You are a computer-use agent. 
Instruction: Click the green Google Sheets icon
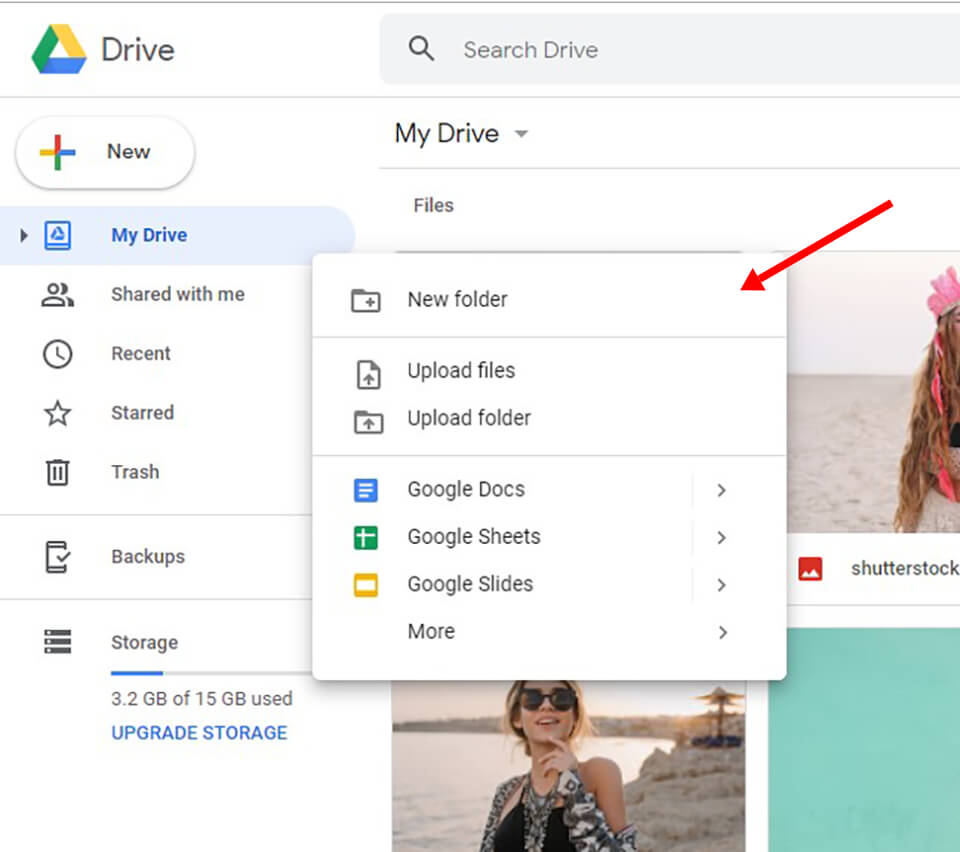click(366, 538)
